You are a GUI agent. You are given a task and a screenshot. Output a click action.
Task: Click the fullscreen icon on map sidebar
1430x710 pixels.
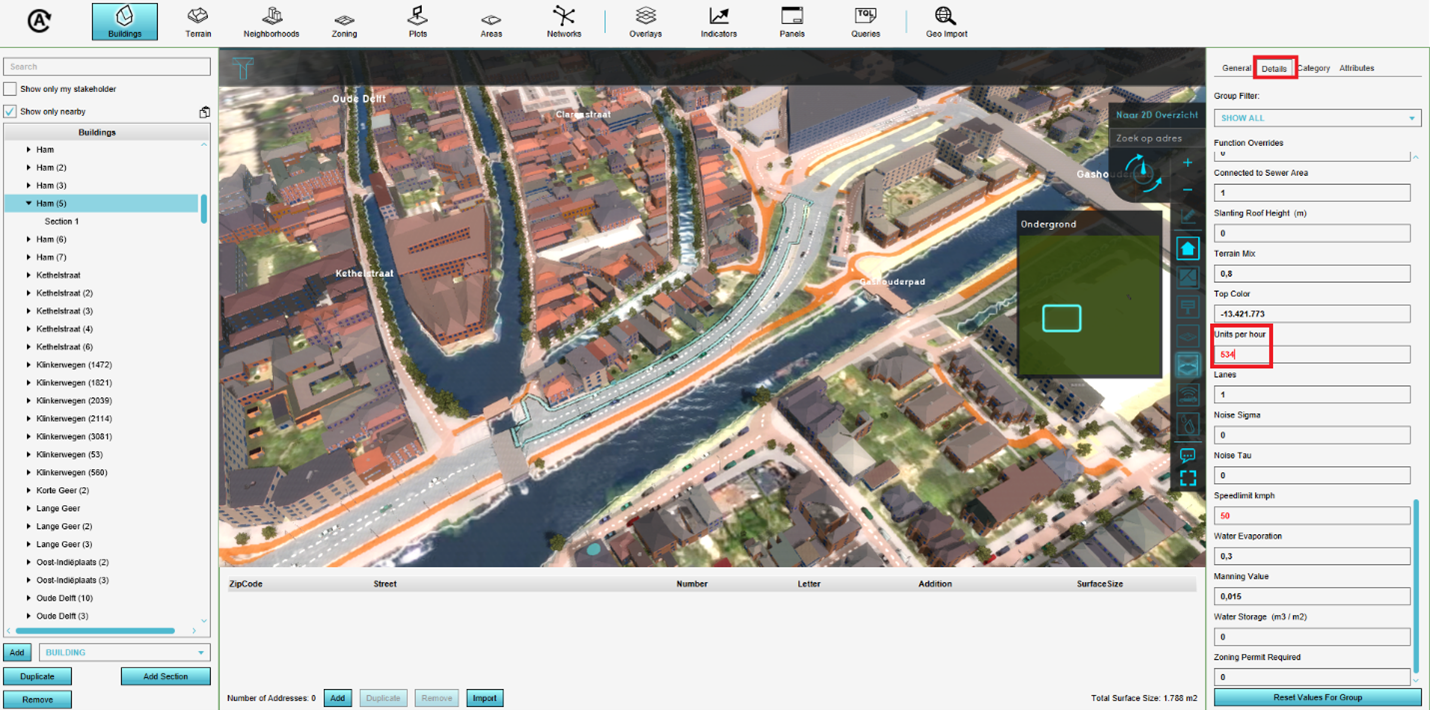pyautogui.click(x=1187, y=478)
